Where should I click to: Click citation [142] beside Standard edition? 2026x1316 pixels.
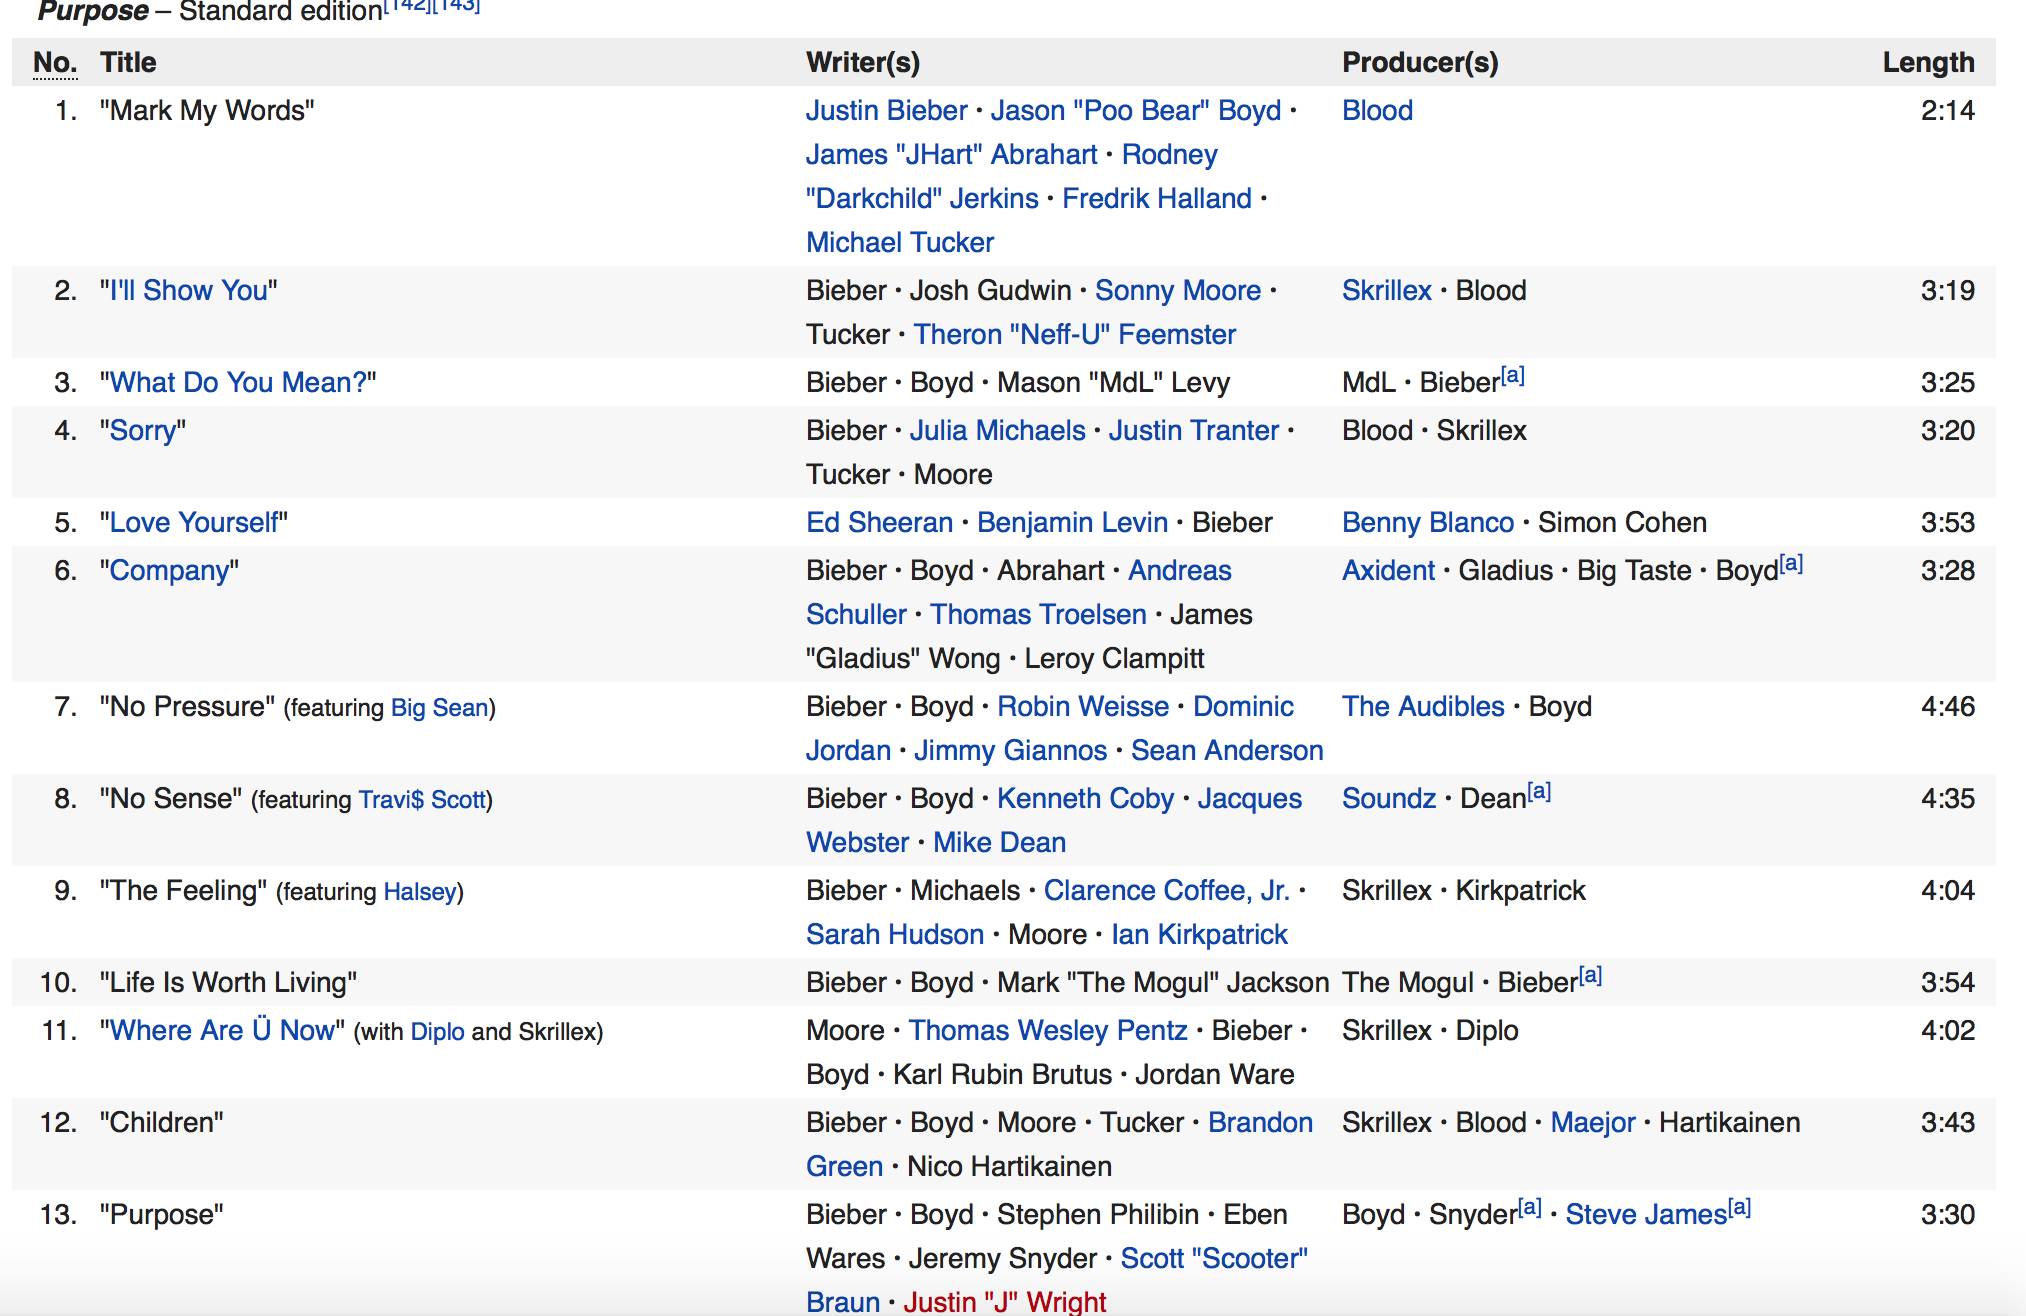click(407, 6)
